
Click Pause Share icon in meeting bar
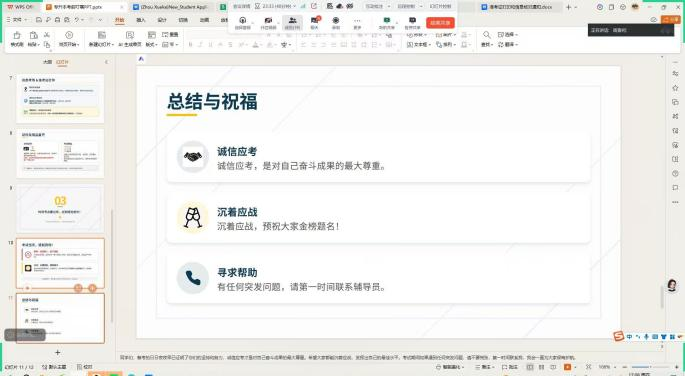point(412,21)
